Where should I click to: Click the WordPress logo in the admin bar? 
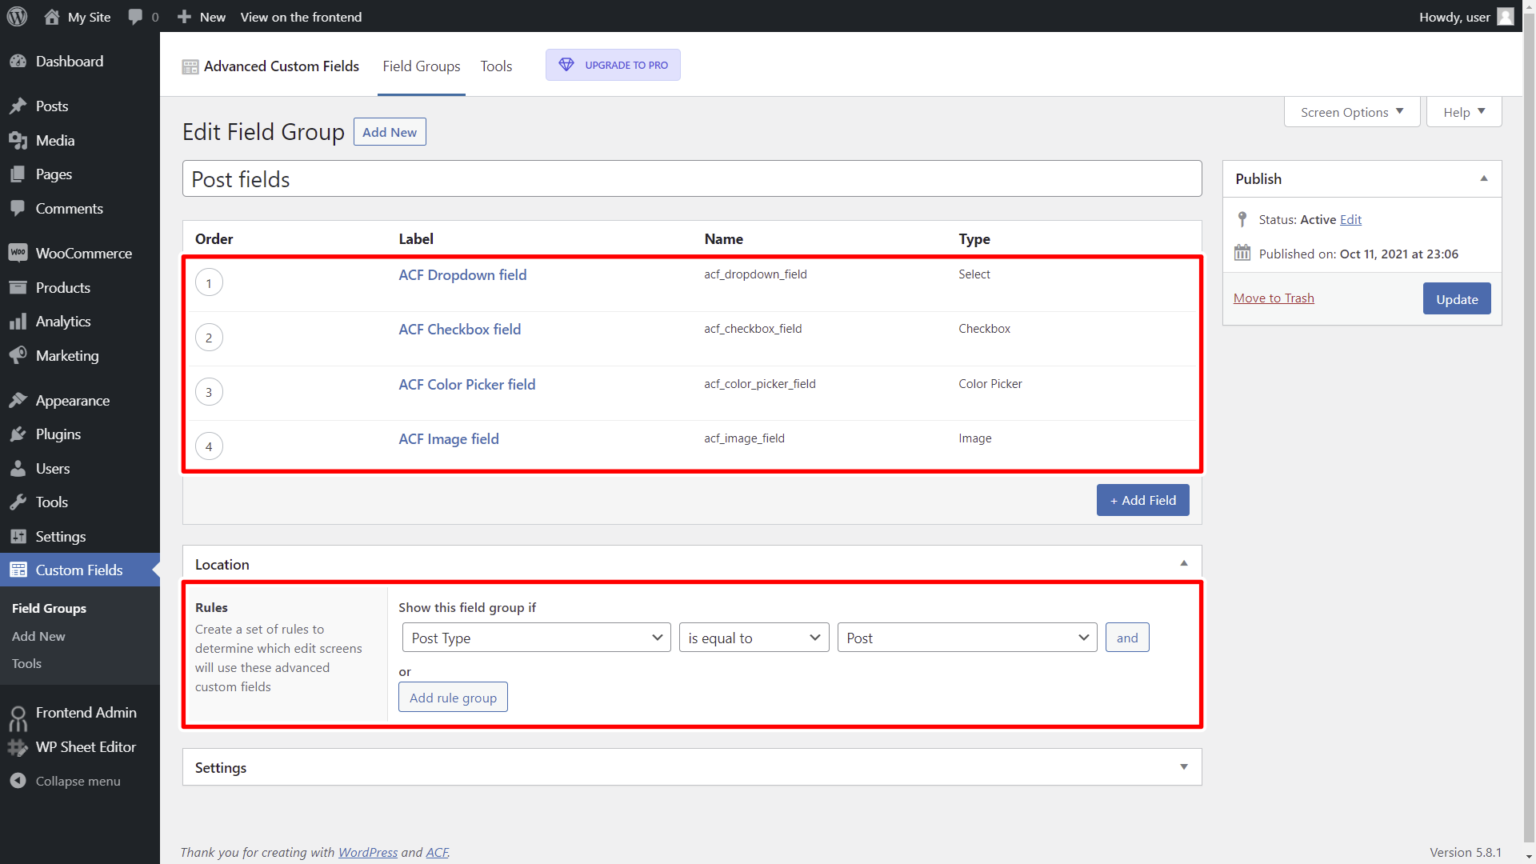(x=16, y=16)
